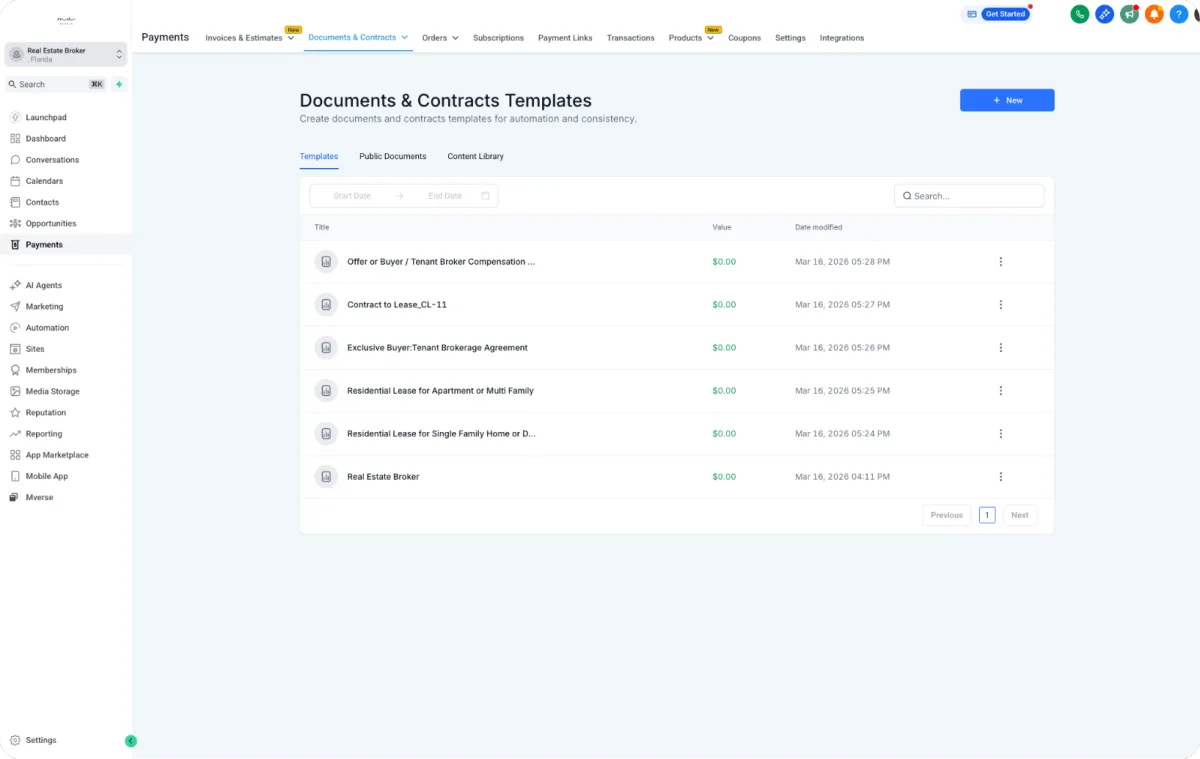
Task: Switch to the Public Documents tab
Action: point(392,156)
